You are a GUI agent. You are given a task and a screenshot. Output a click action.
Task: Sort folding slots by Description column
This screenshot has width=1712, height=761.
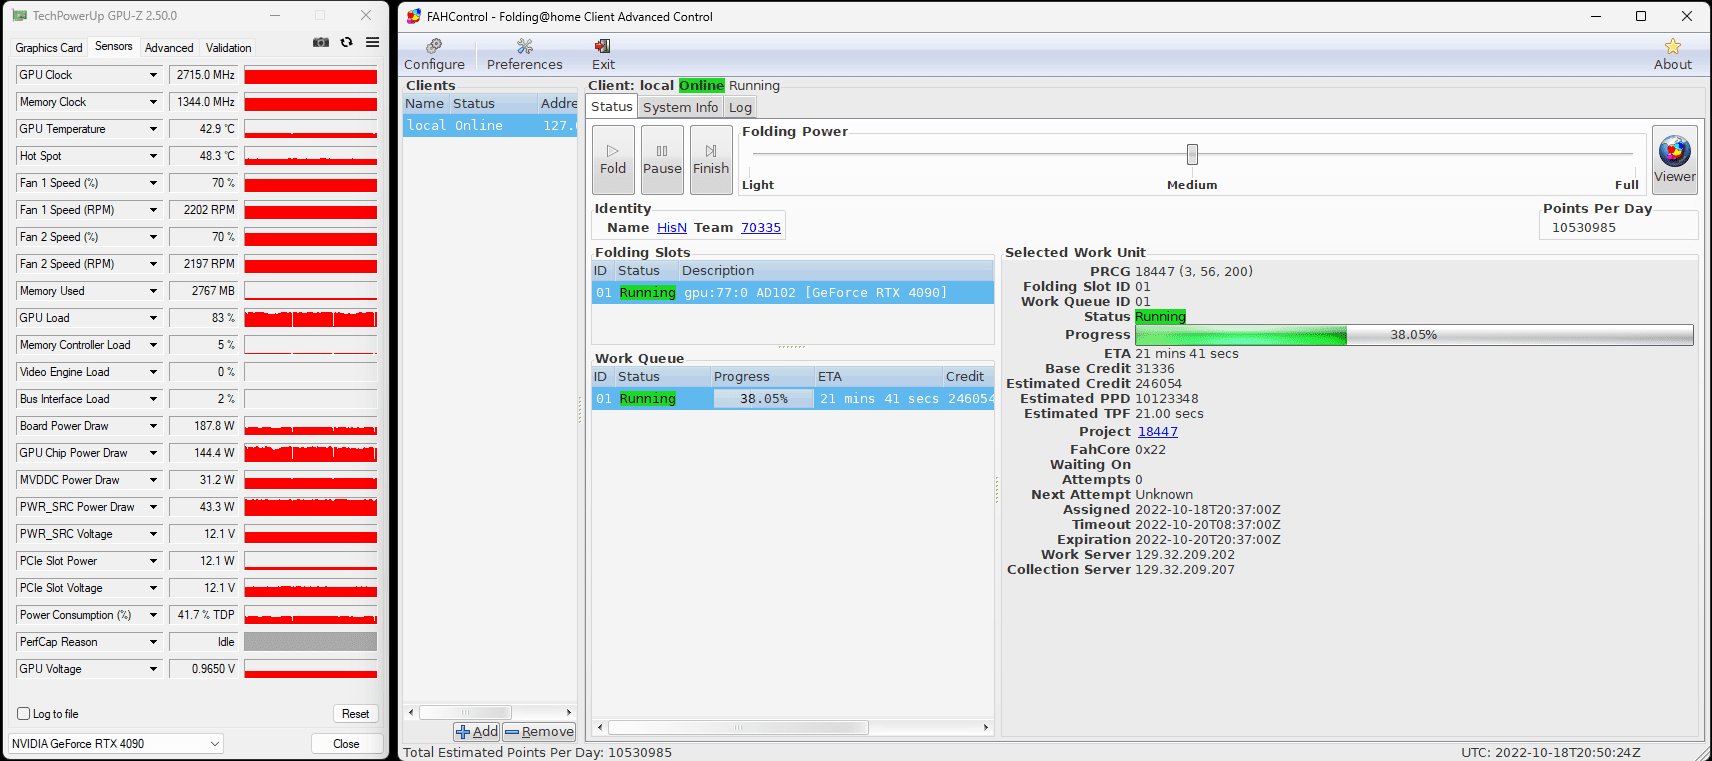[836, 271]
